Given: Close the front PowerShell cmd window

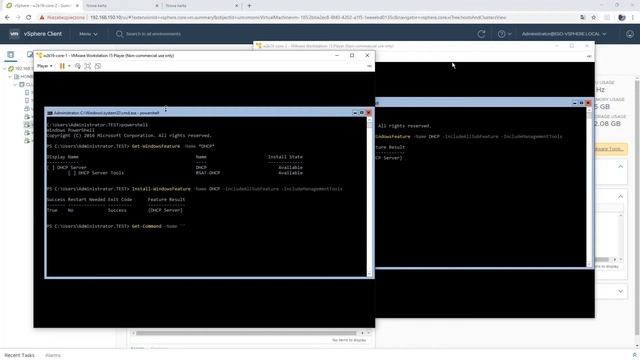Looking at the screenshot, I should point(369,113).
